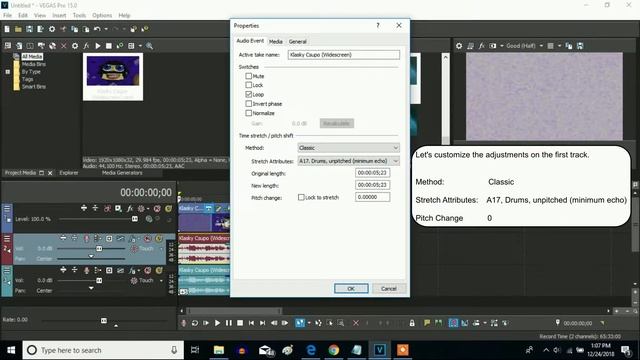Open Touch automation dropdown on track 3
Viewport: 640px width, 360px height.
161,281
